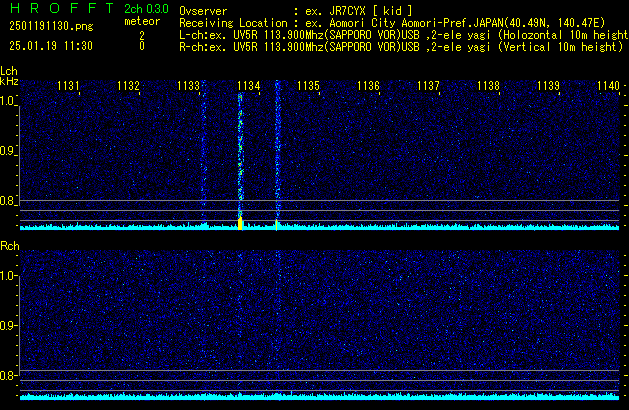Click the Lch 1.0 kHz axis label
This screenshot has width=629, height=410.
coord(7,101)
